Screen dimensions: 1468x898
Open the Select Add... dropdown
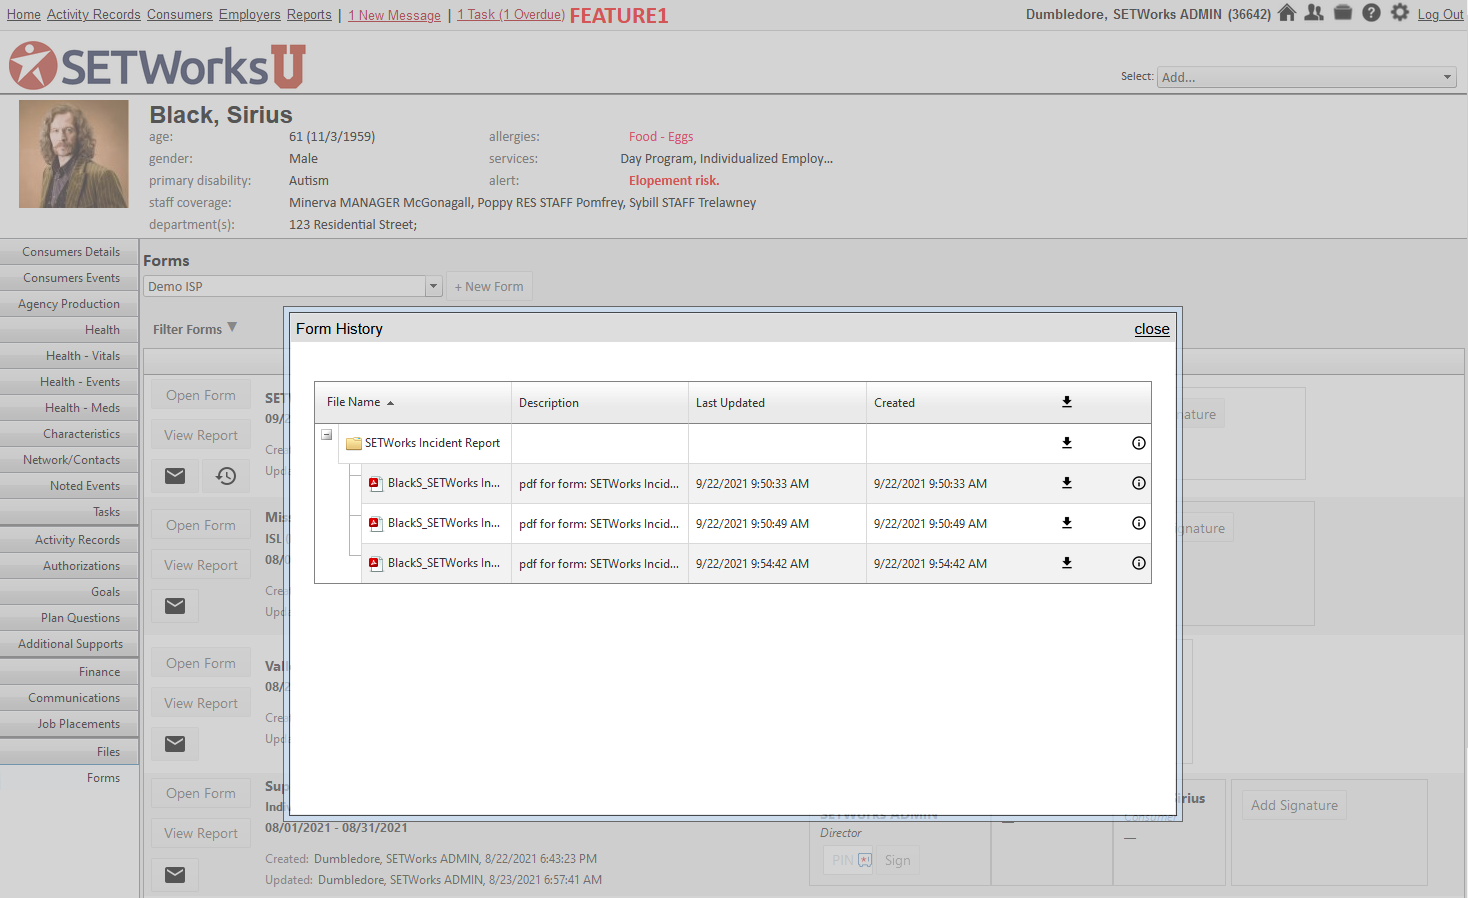[x=1307, y=77]
